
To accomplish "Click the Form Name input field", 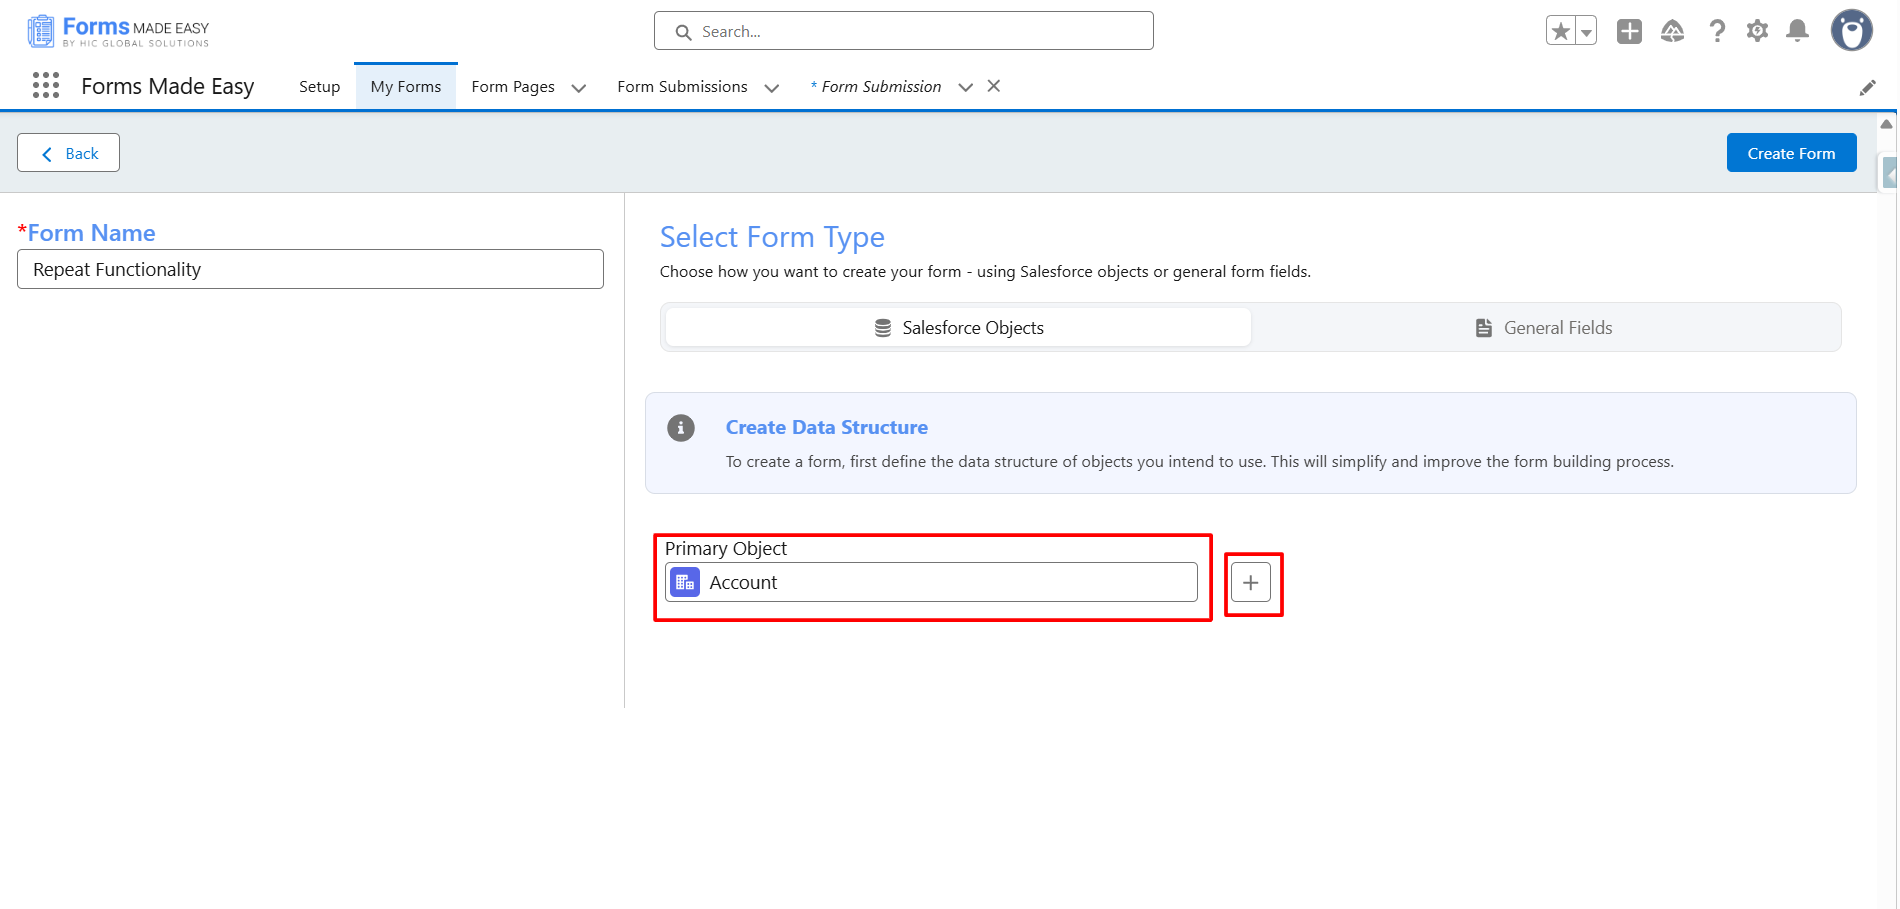I will [x=310, y=270].
